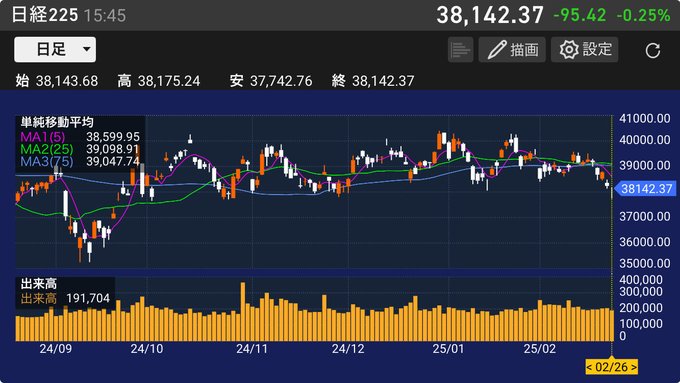
Task: Open the 設定 settings button
Action: coord(585,50)
